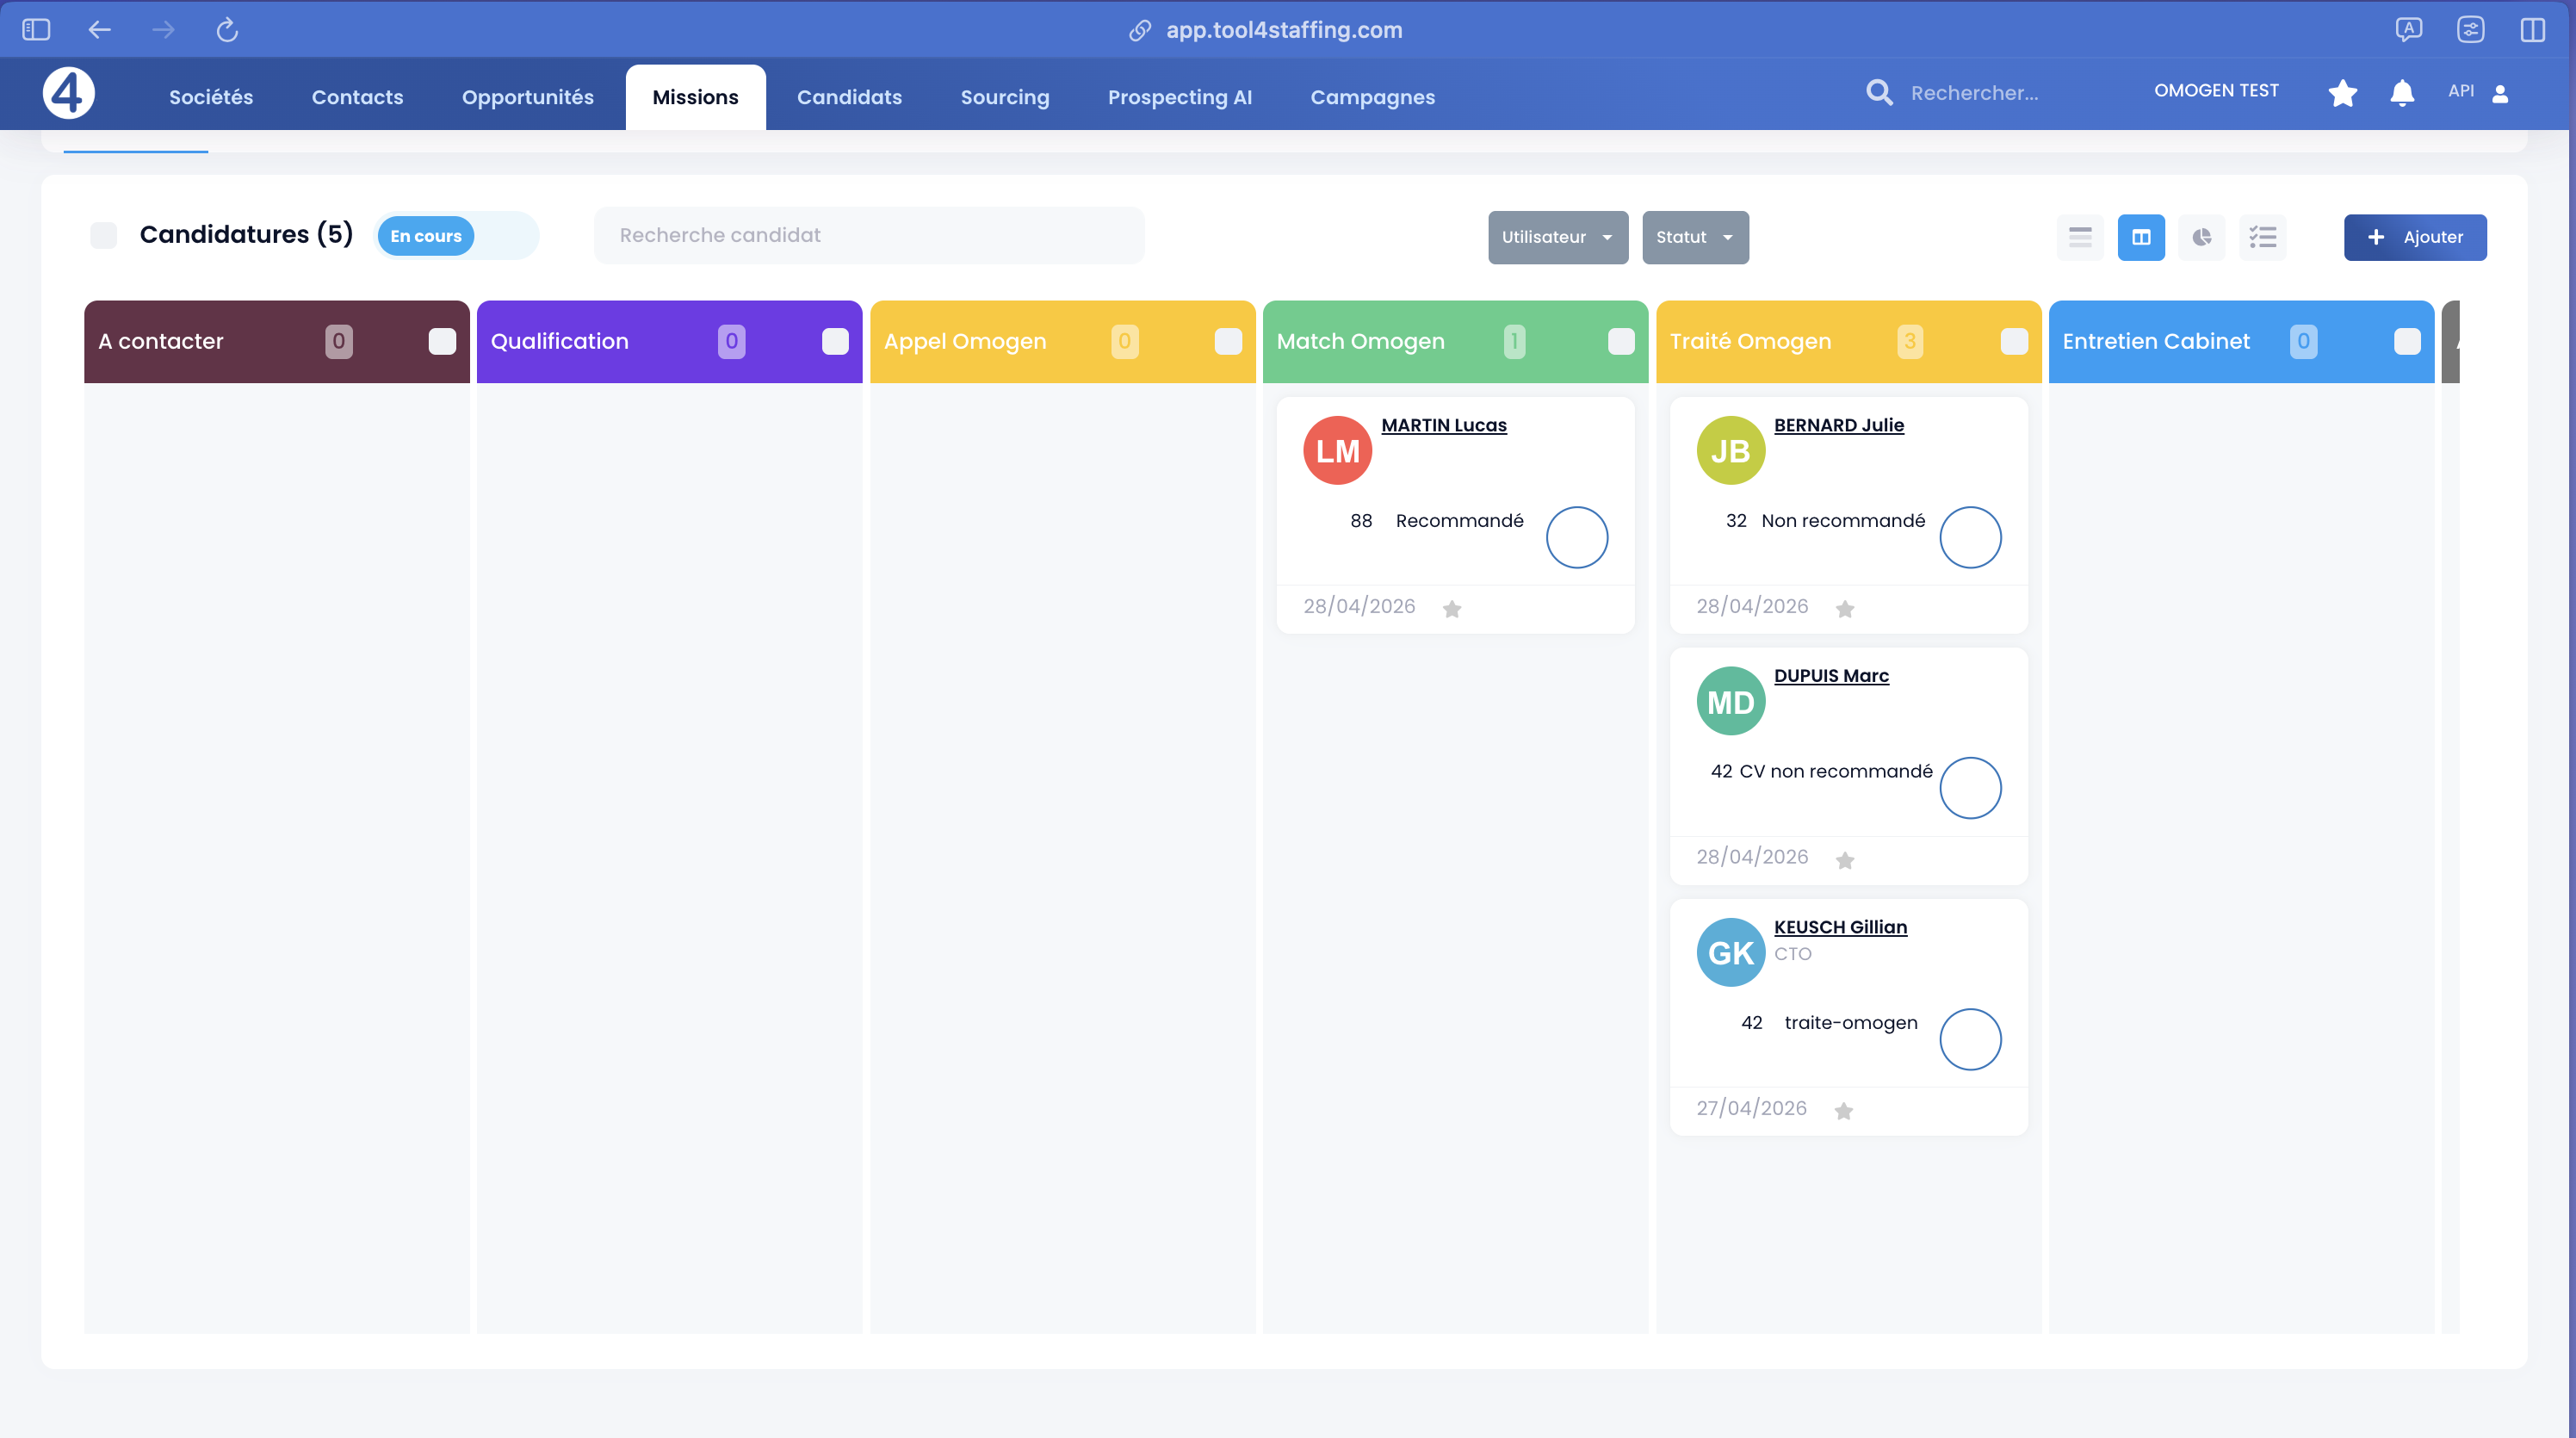Click the MD avatar
The image size is (2576, 1438).
(1731, 702)
